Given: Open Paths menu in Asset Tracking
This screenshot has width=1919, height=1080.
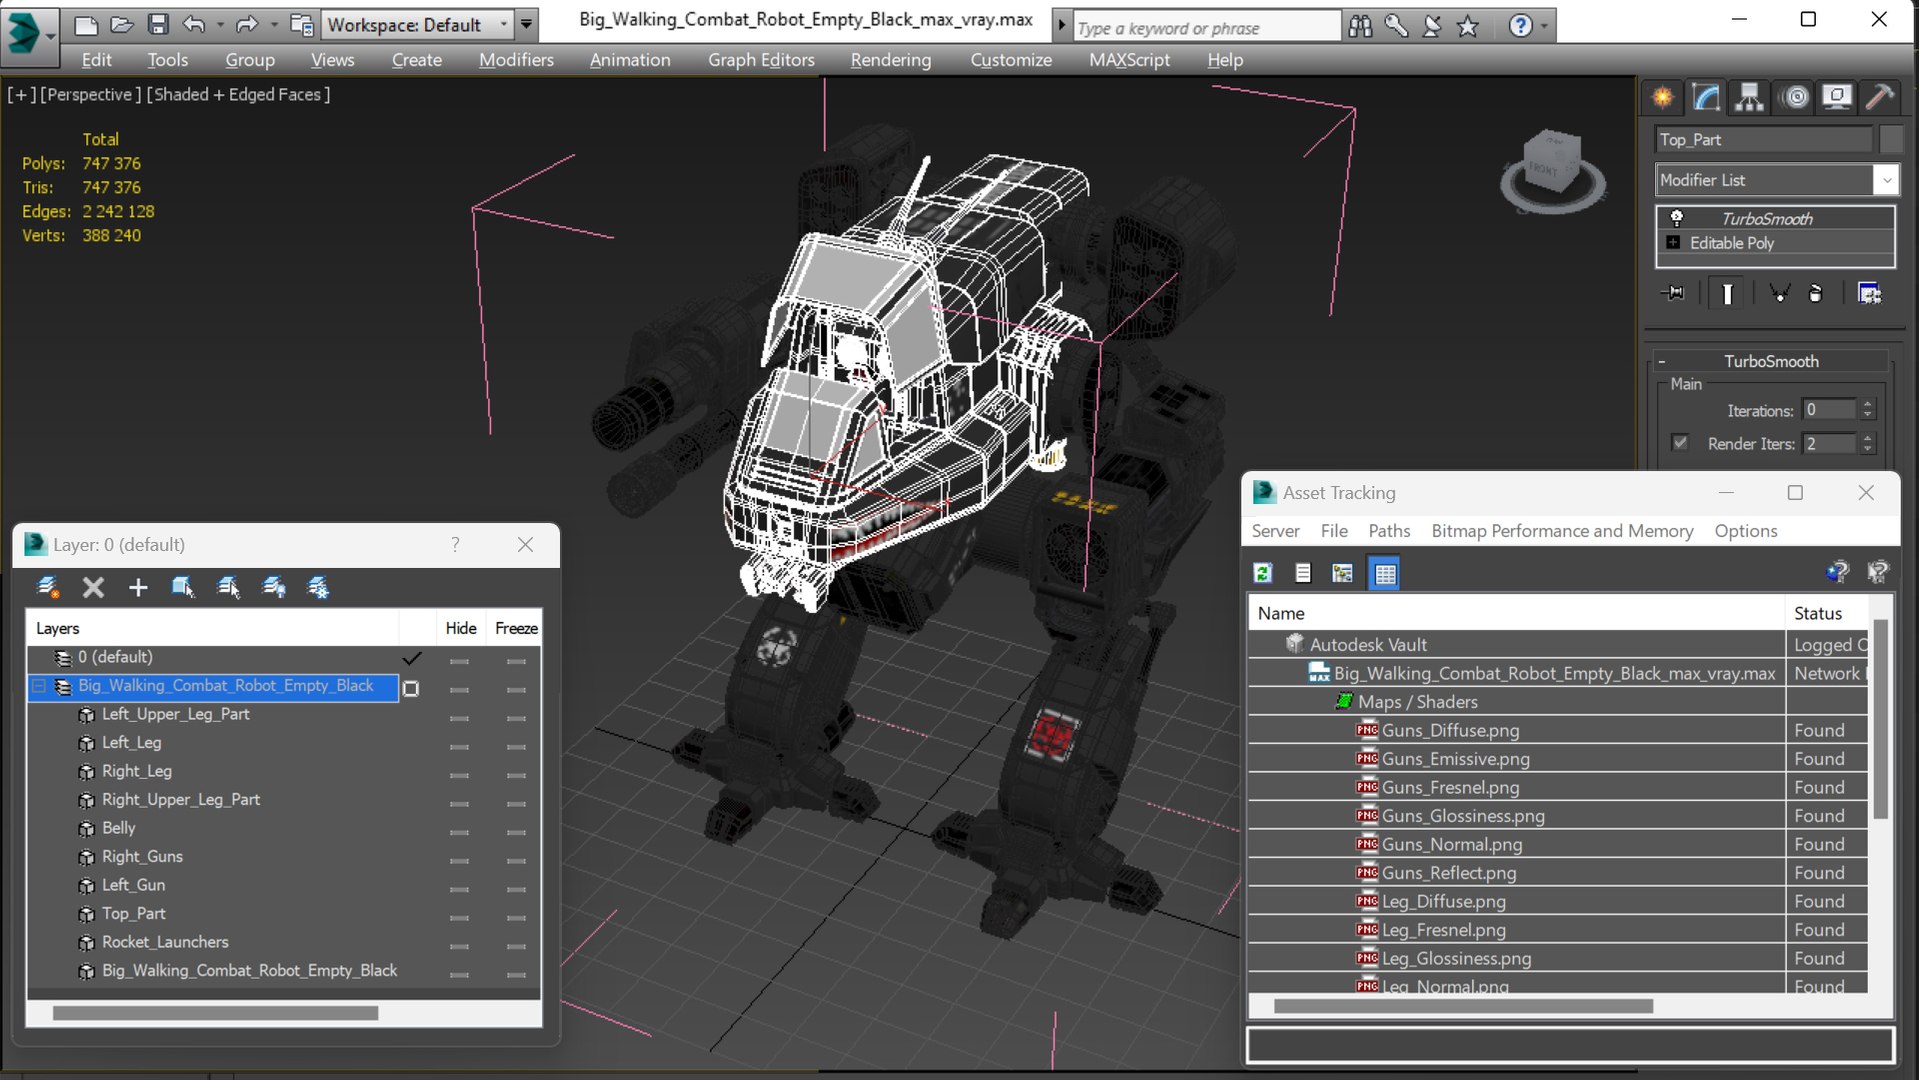Looking at the screenshot, I should coord(1389,531).
